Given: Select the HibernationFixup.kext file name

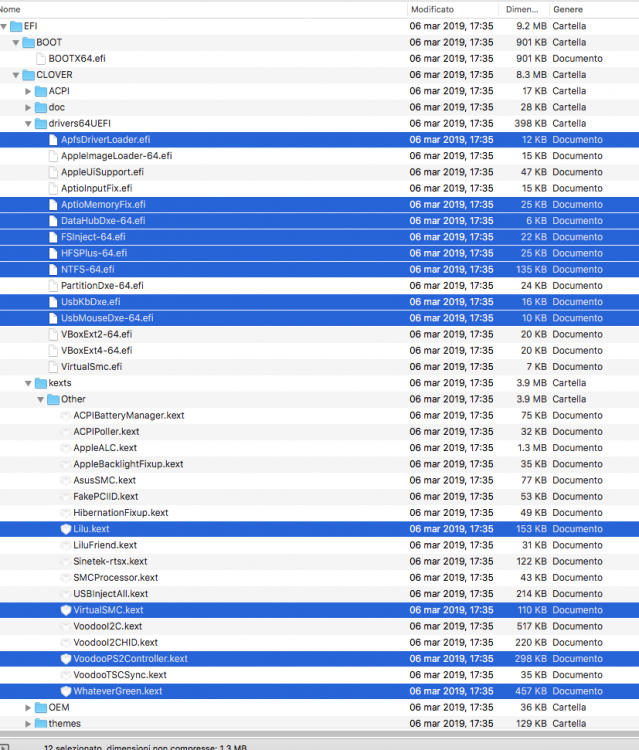Looking at the screenshot, I should coord(121,513).
